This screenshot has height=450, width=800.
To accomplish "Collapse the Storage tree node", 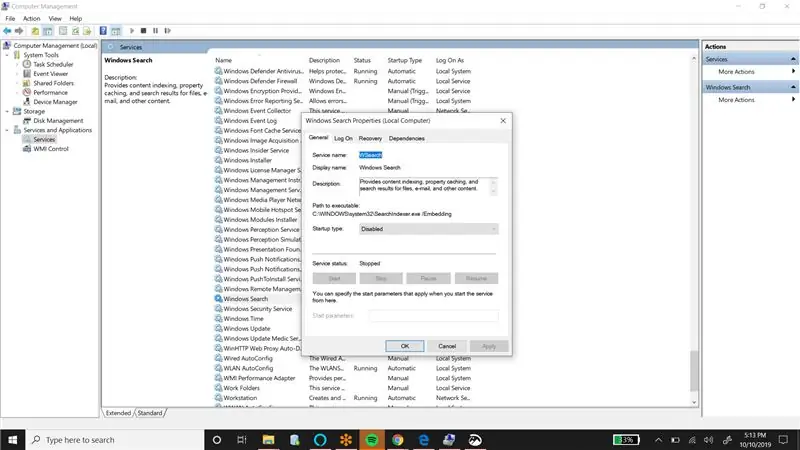I will [x=7, y=111].
